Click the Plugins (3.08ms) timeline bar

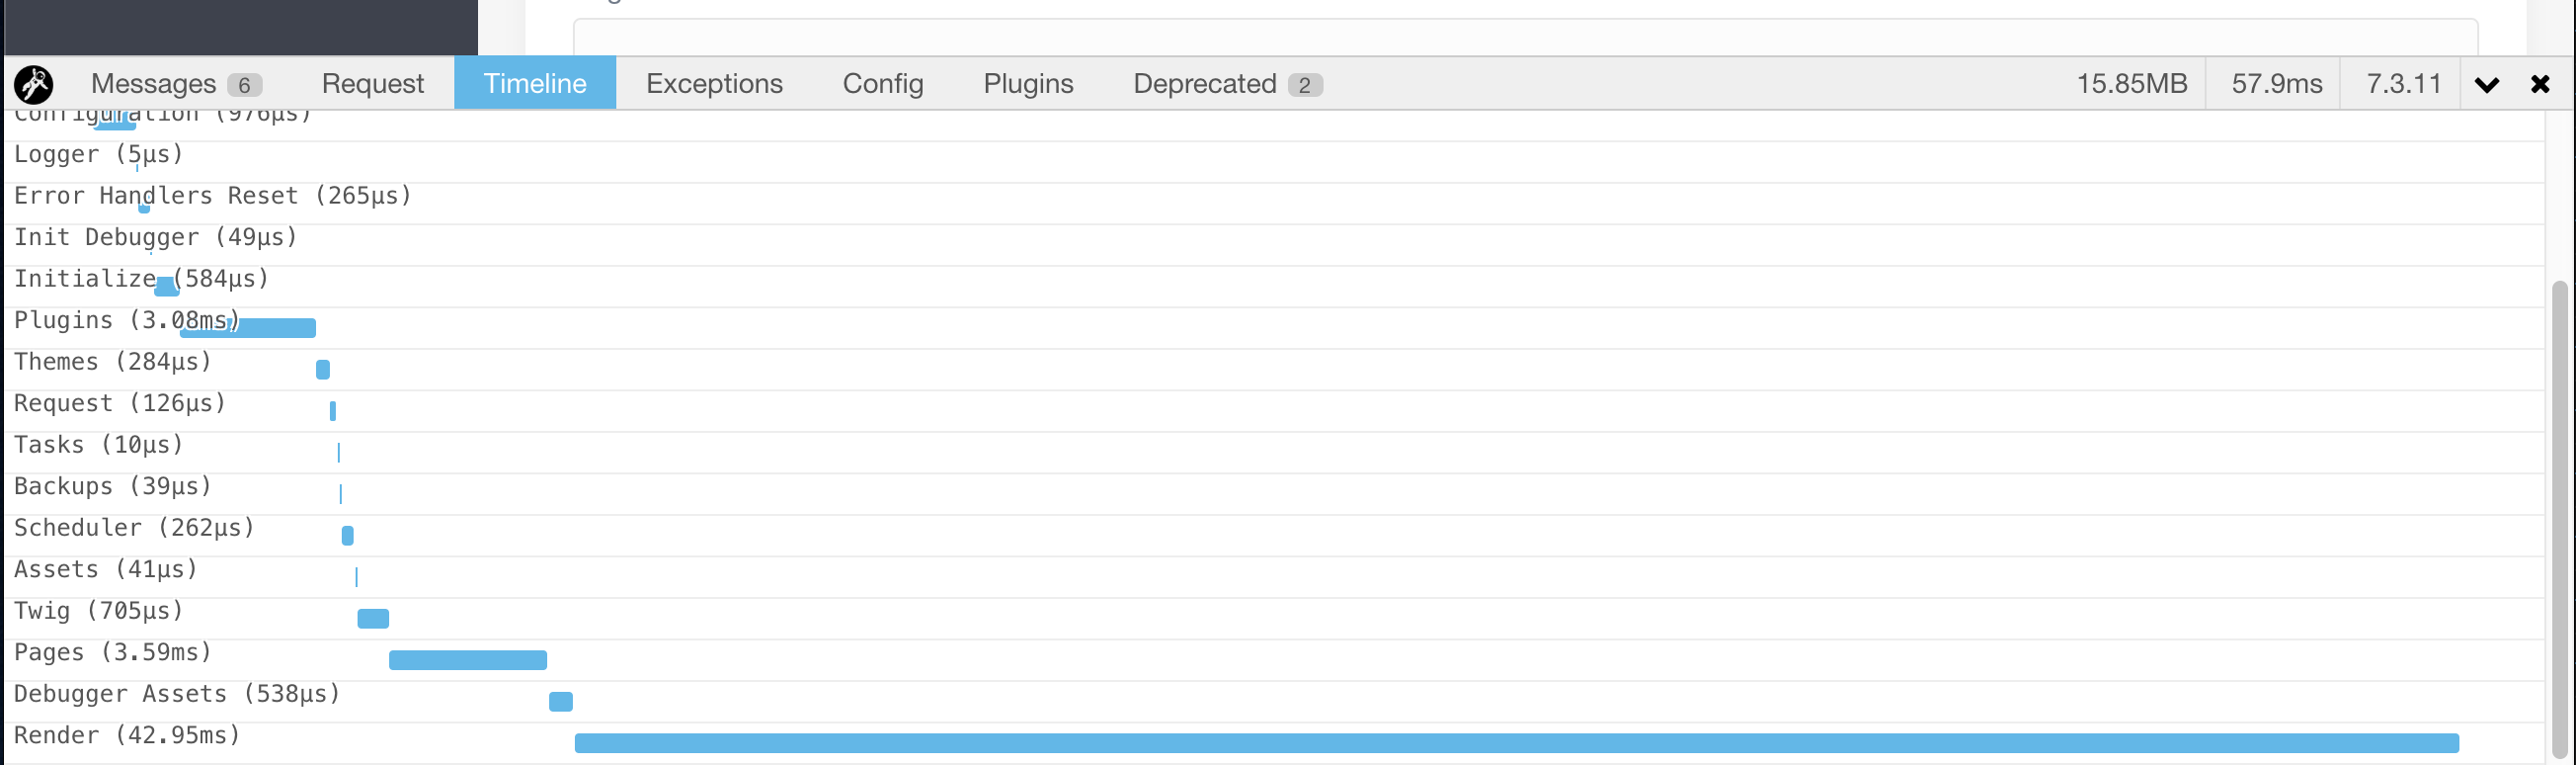[248, 326]
